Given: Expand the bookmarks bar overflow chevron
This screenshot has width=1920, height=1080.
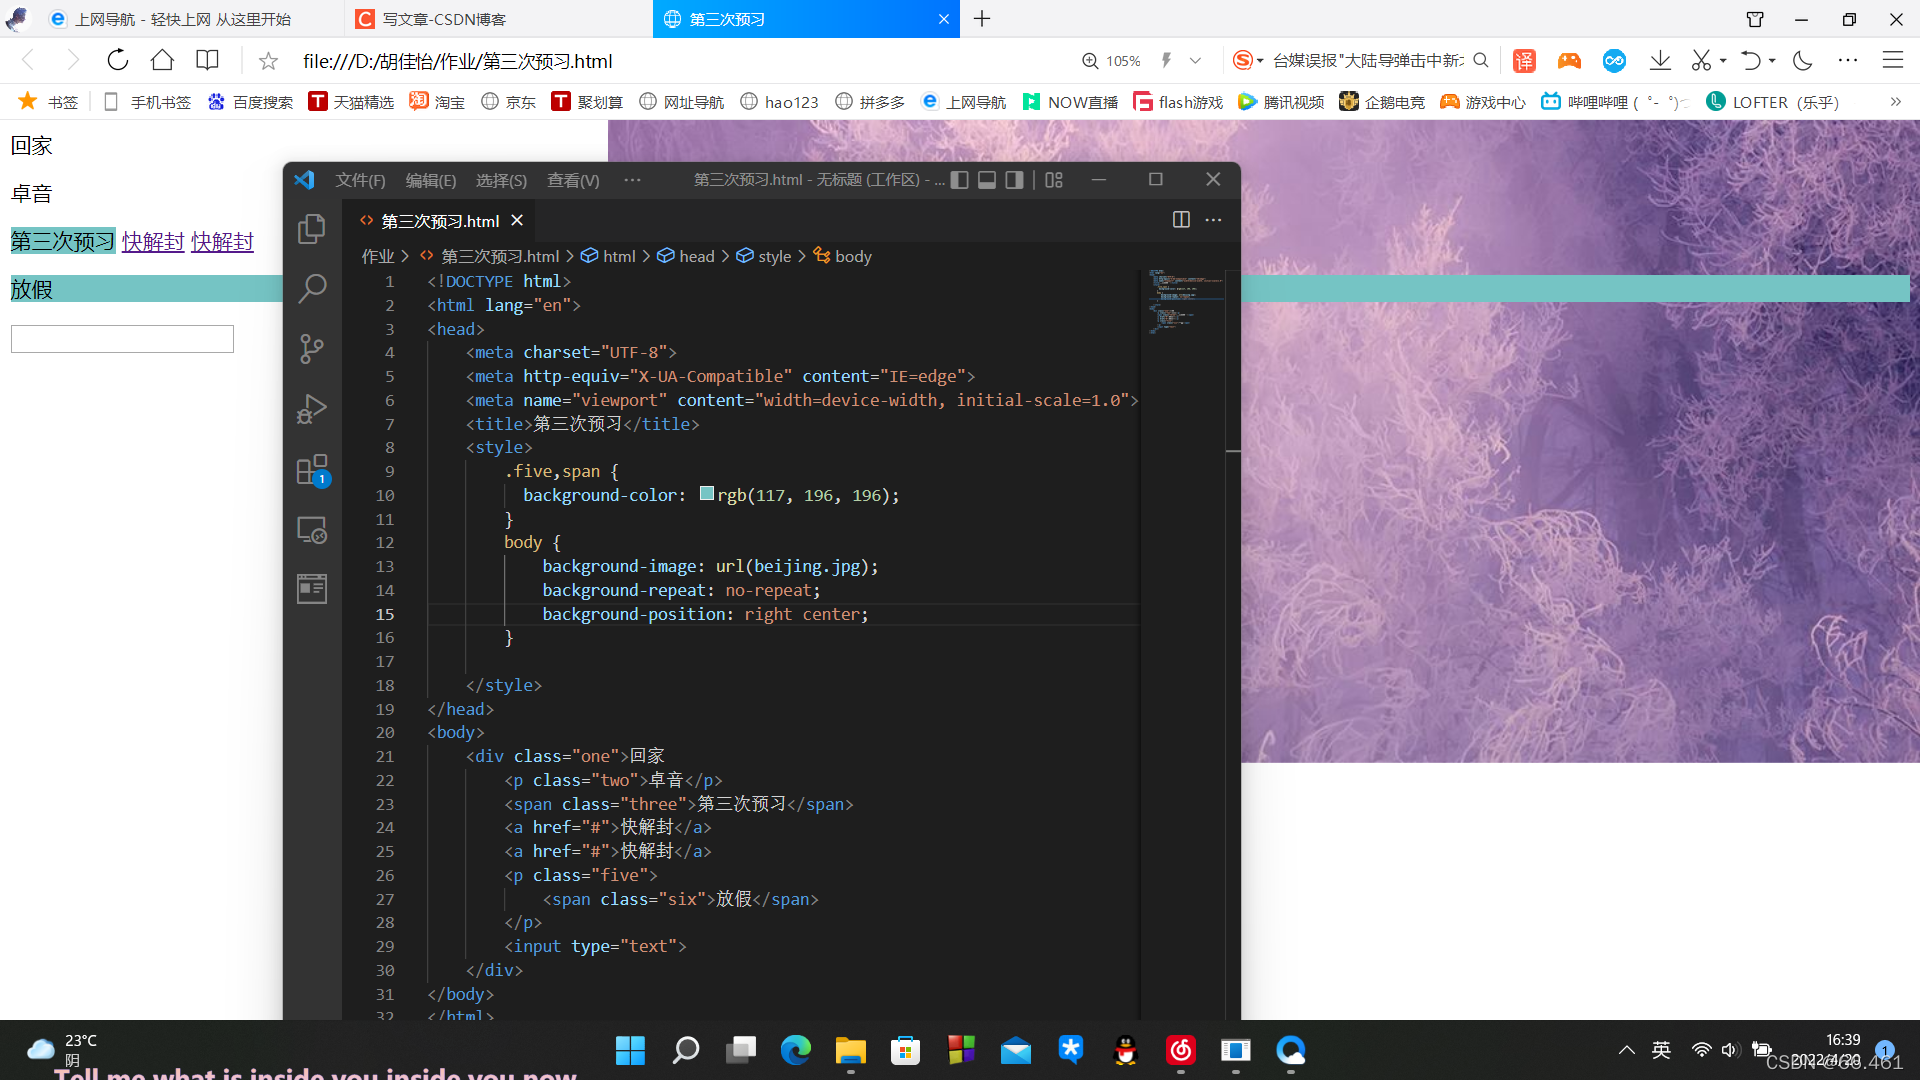Looking at the screenshot, I should [1895, 102].
